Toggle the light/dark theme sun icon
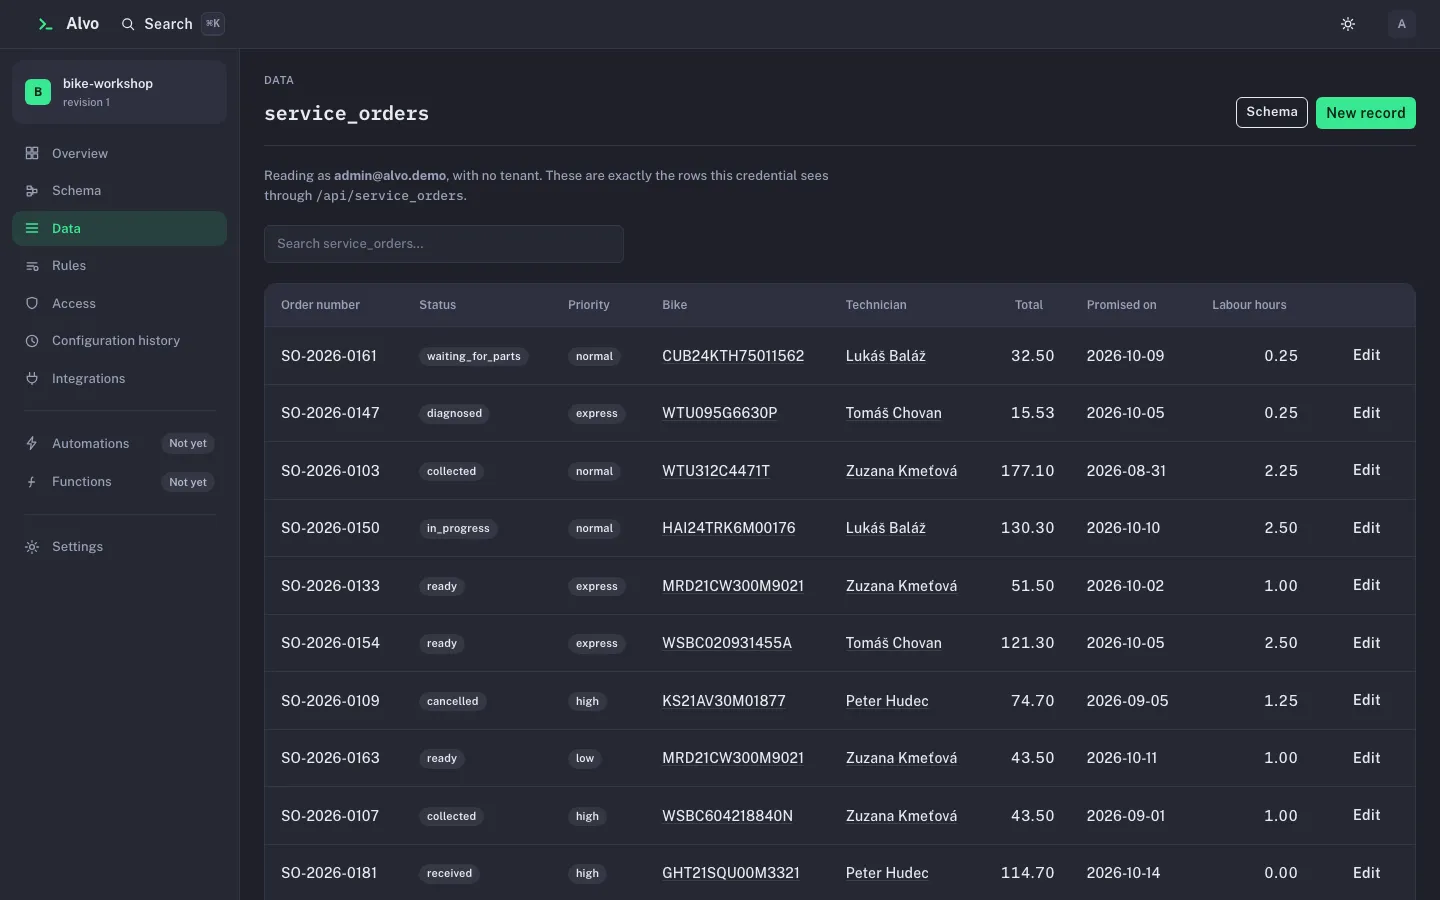The width and height of the screenshot is (1440, 900). tap(1348, 24)
